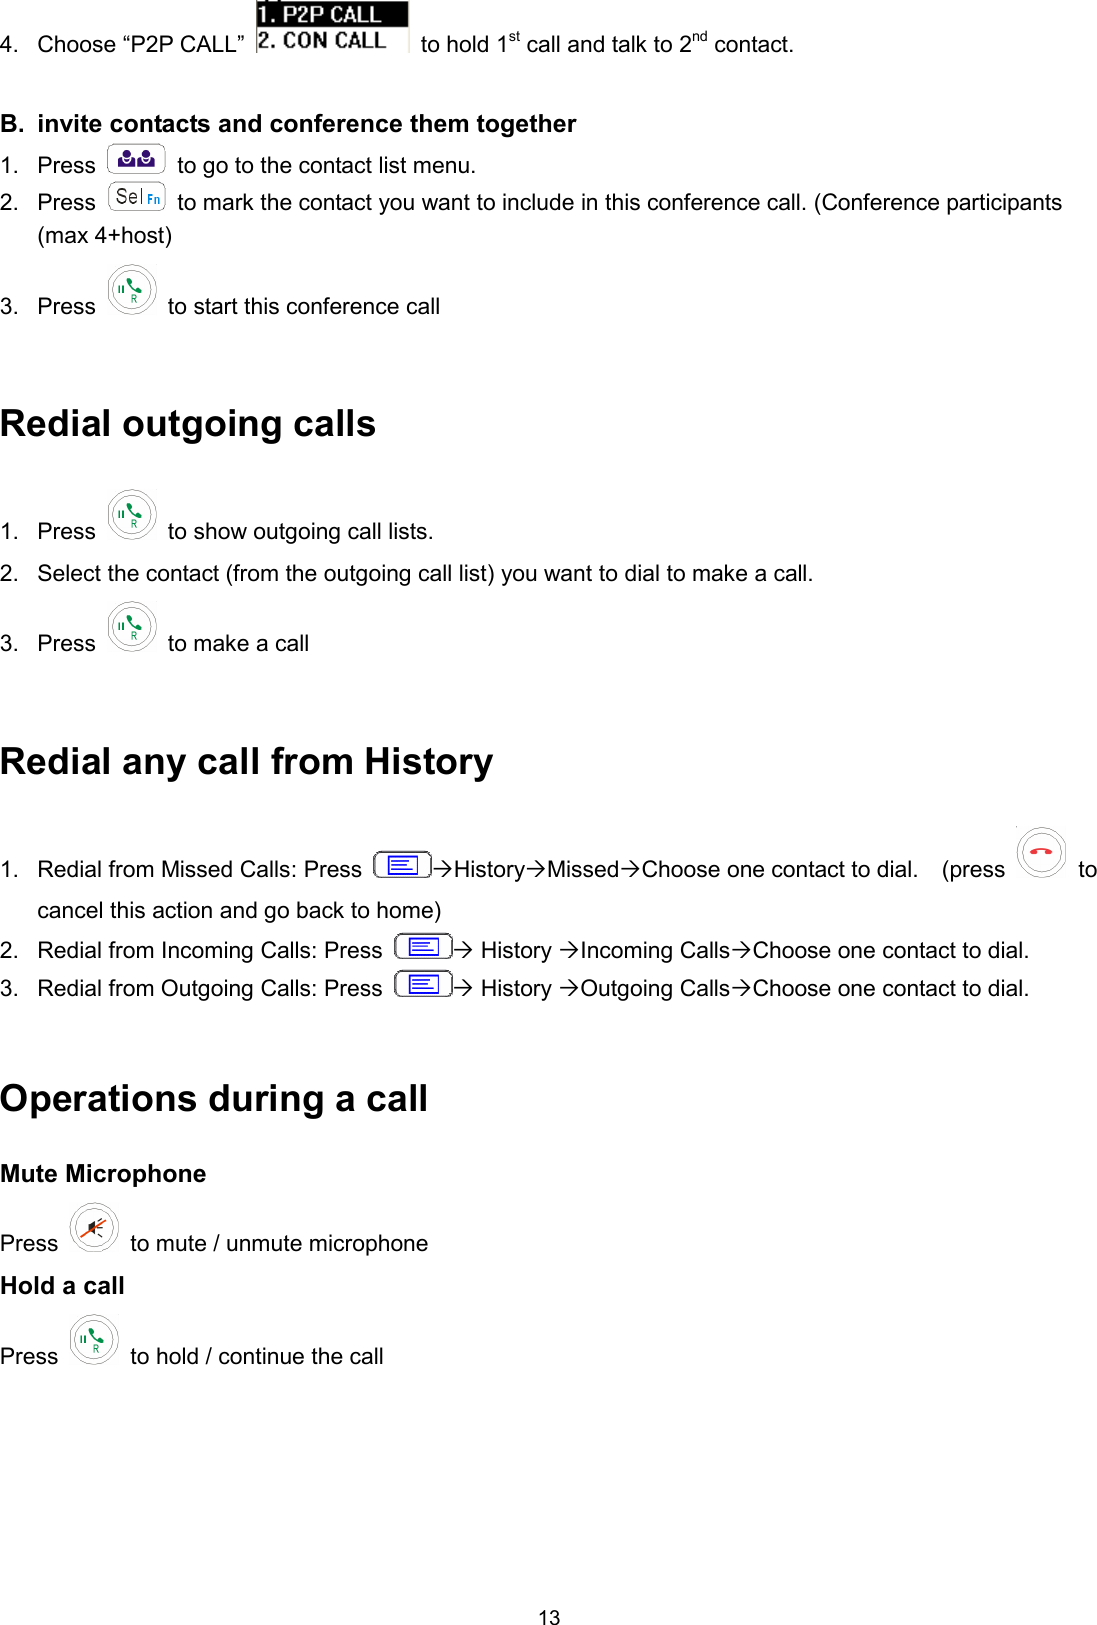1097x1625 pixels.
Task: Click 'cancel this action and go back to home)'
Action: pyautogui.click(x=239, y=910)
